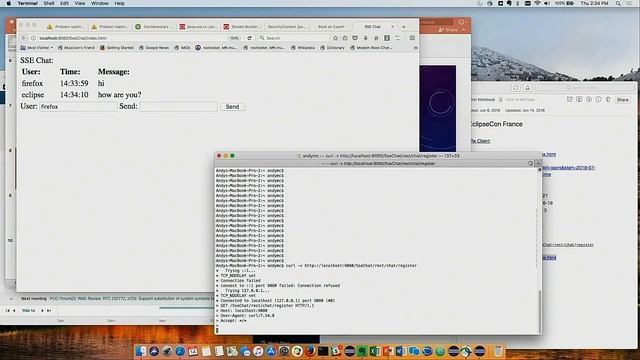This screenshot has height=360, width=640.
Task: Expand the Next meeting chevron in PowerPoint
Action: (x=11, y=298)
